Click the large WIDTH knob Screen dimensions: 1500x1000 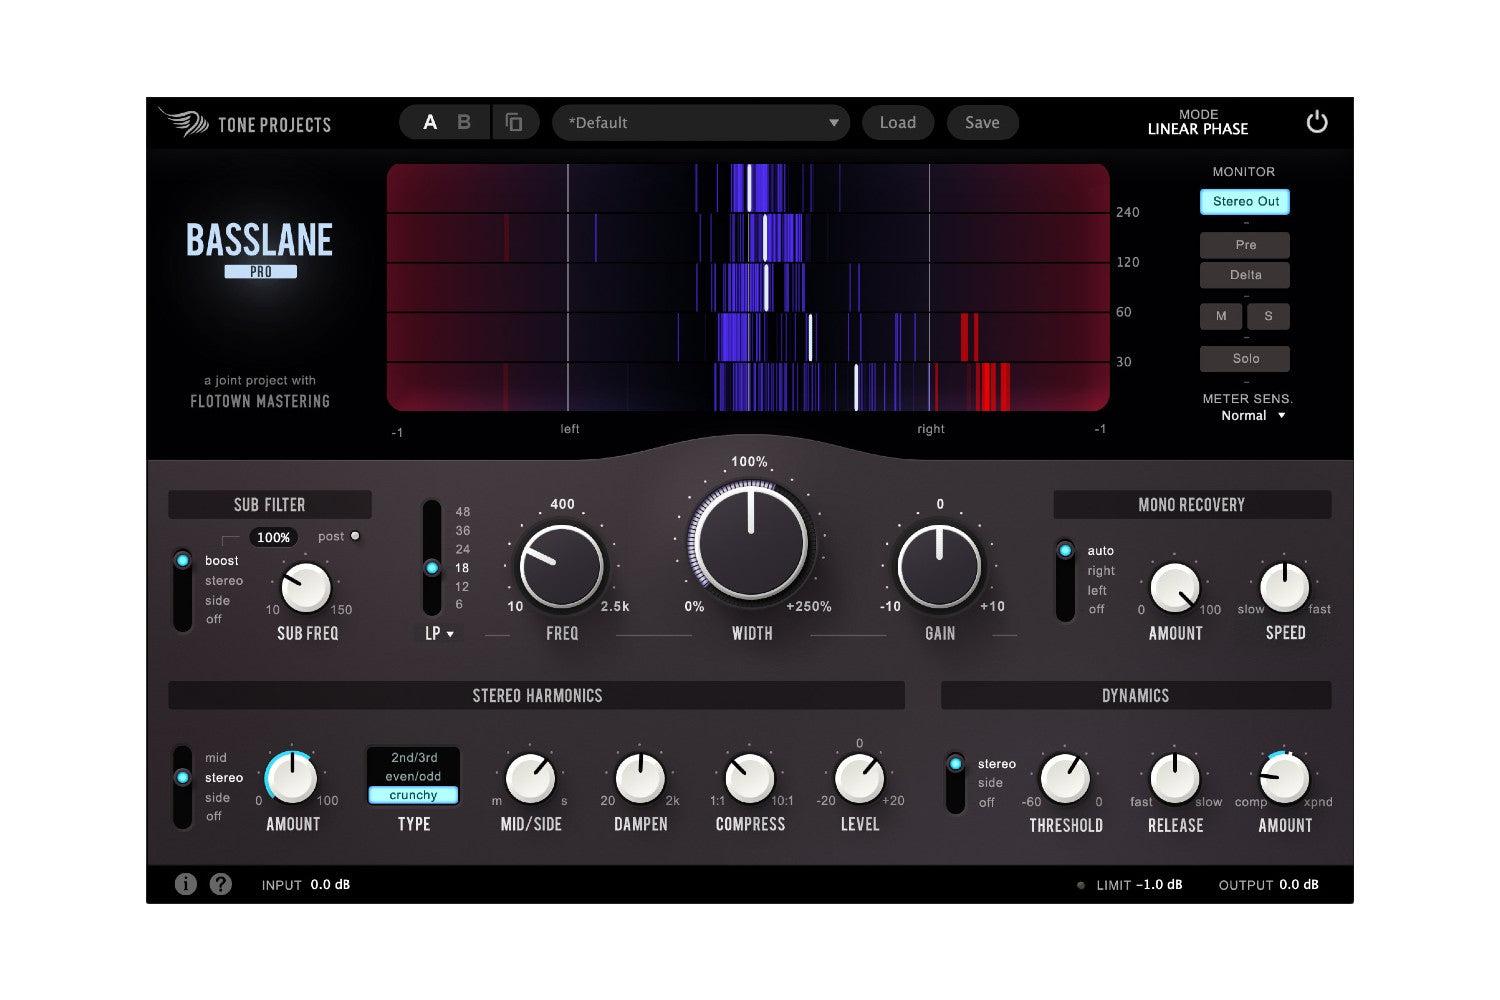tap(751, 543)
